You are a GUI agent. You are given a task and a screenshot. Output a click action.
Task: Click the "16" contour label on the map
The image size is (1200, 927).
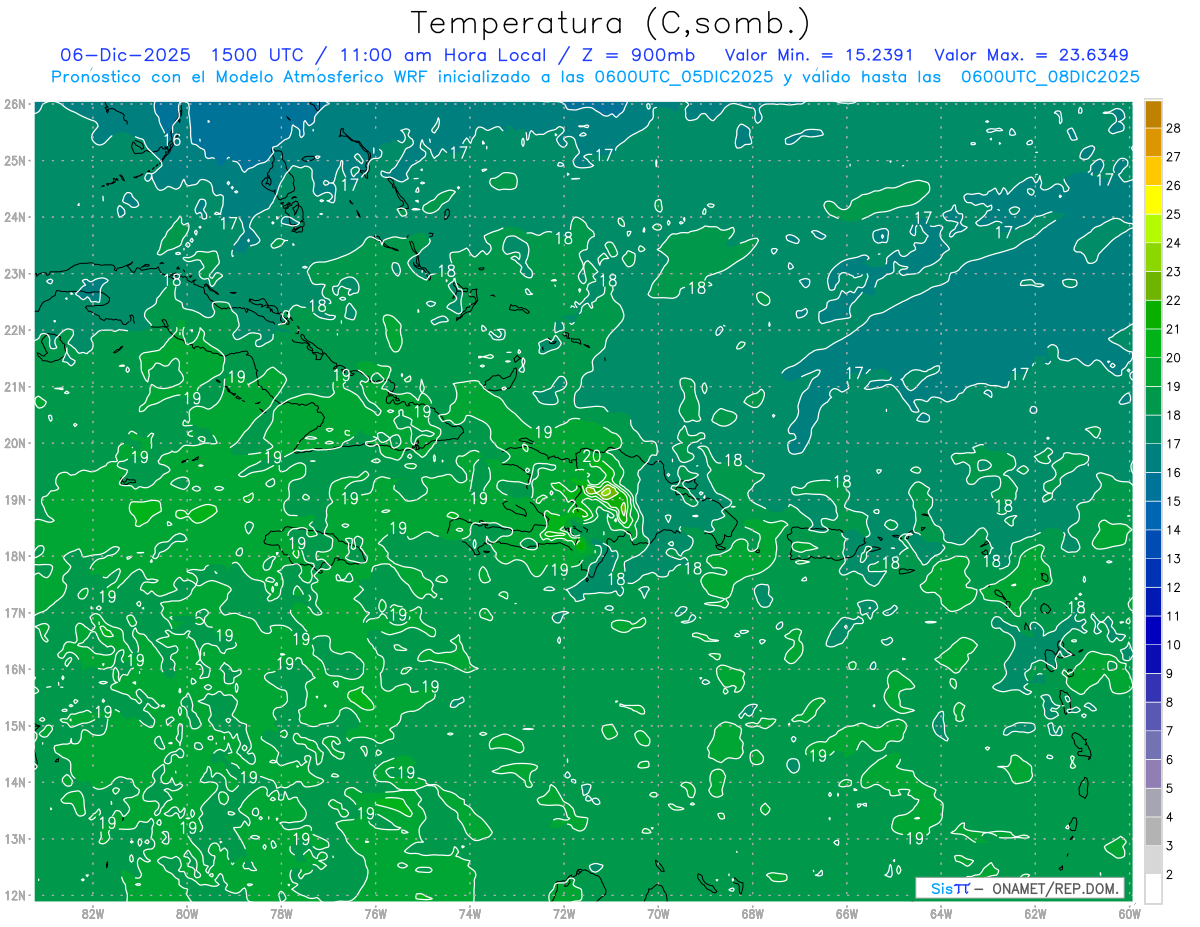pos(172,139)
